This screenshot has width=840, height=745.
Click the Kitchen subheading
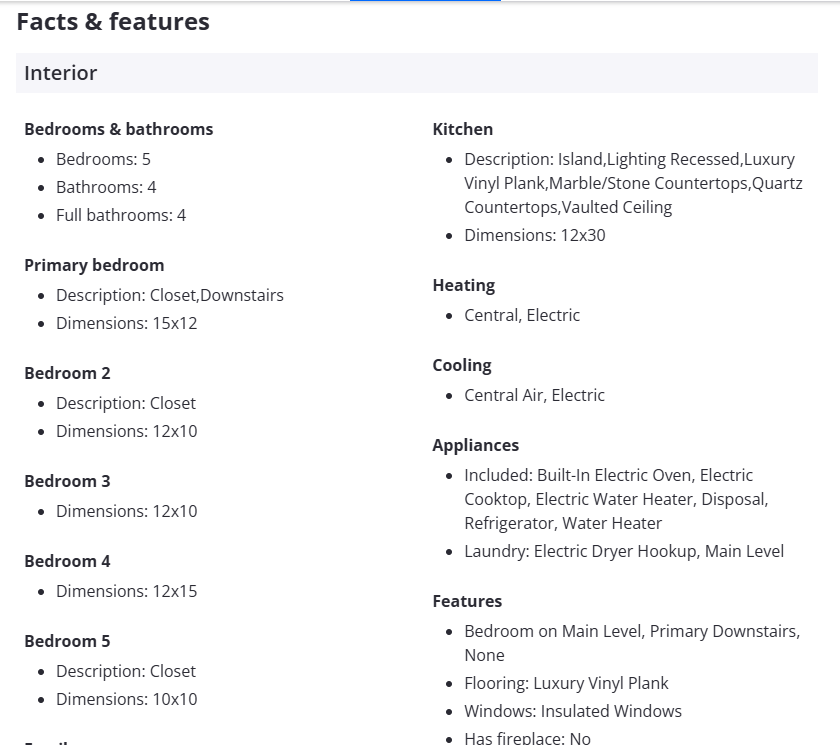462,129
